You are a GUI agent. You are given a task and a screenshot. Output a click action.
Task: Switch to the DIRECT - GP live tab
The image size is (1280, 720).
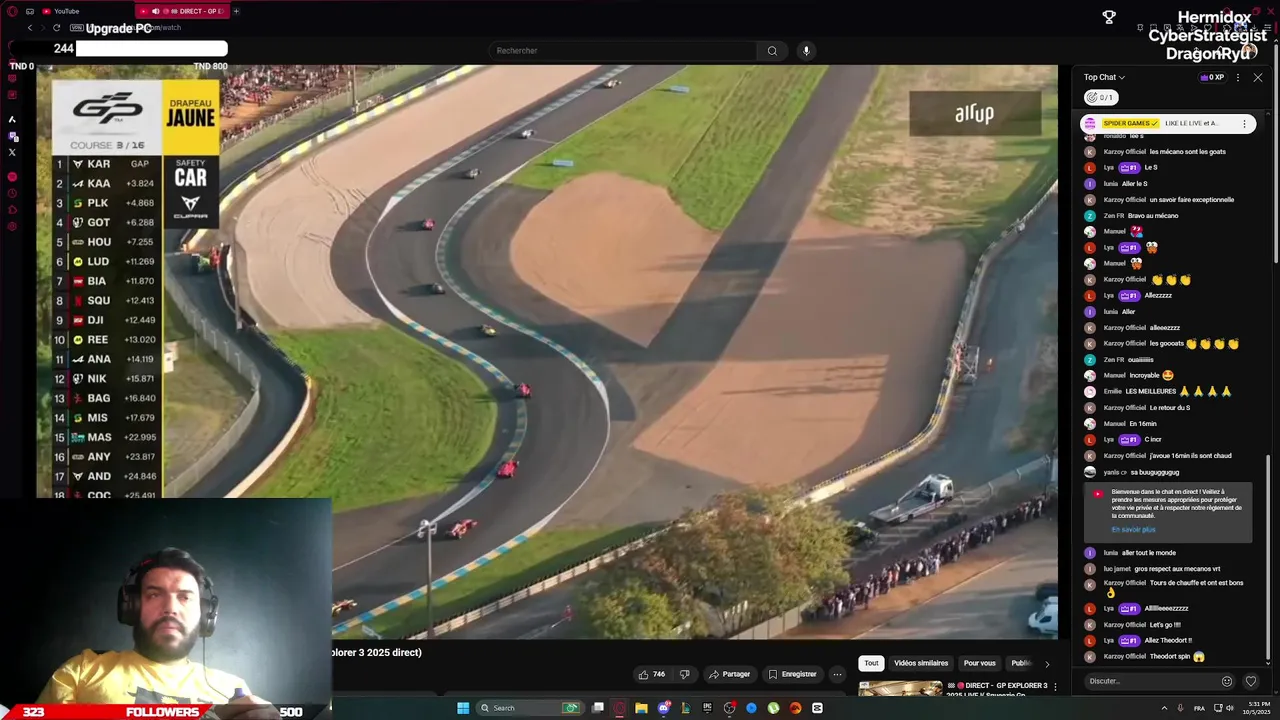185,11
